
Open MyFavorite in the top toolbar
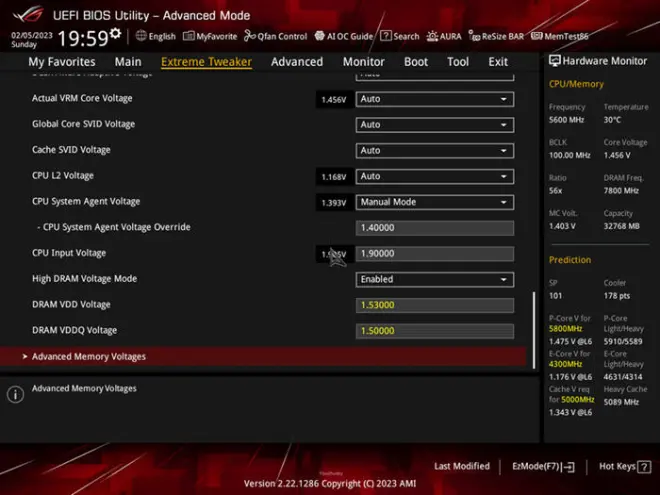click(x=210, y=36)
